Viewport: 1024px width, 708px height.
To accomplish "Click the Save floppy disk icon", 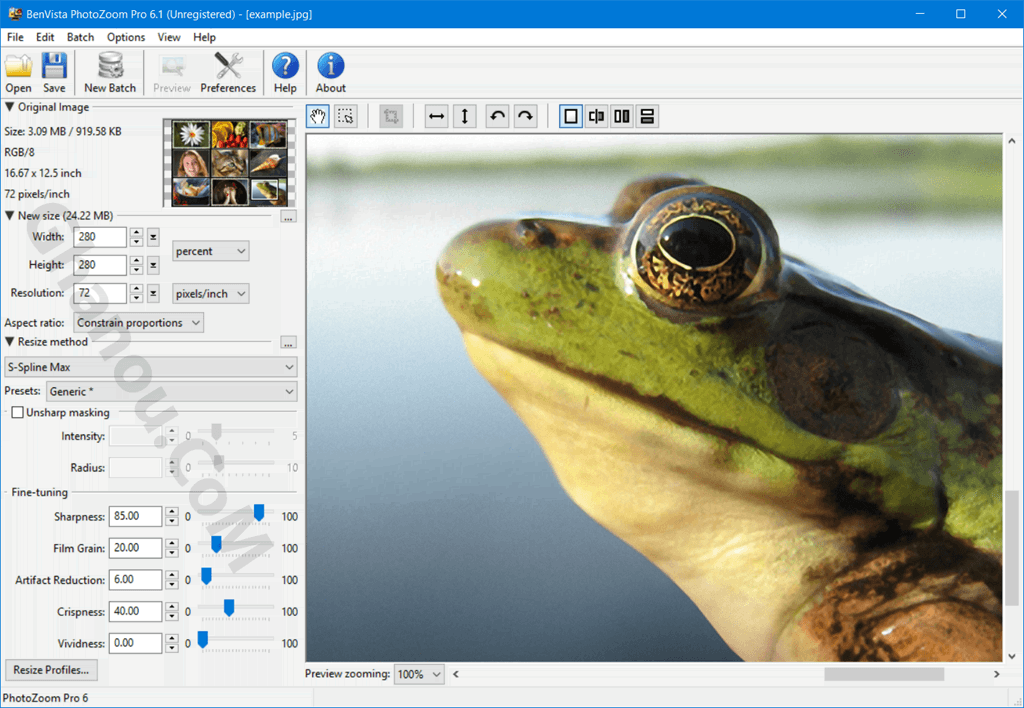I will (x=54, y=72).
